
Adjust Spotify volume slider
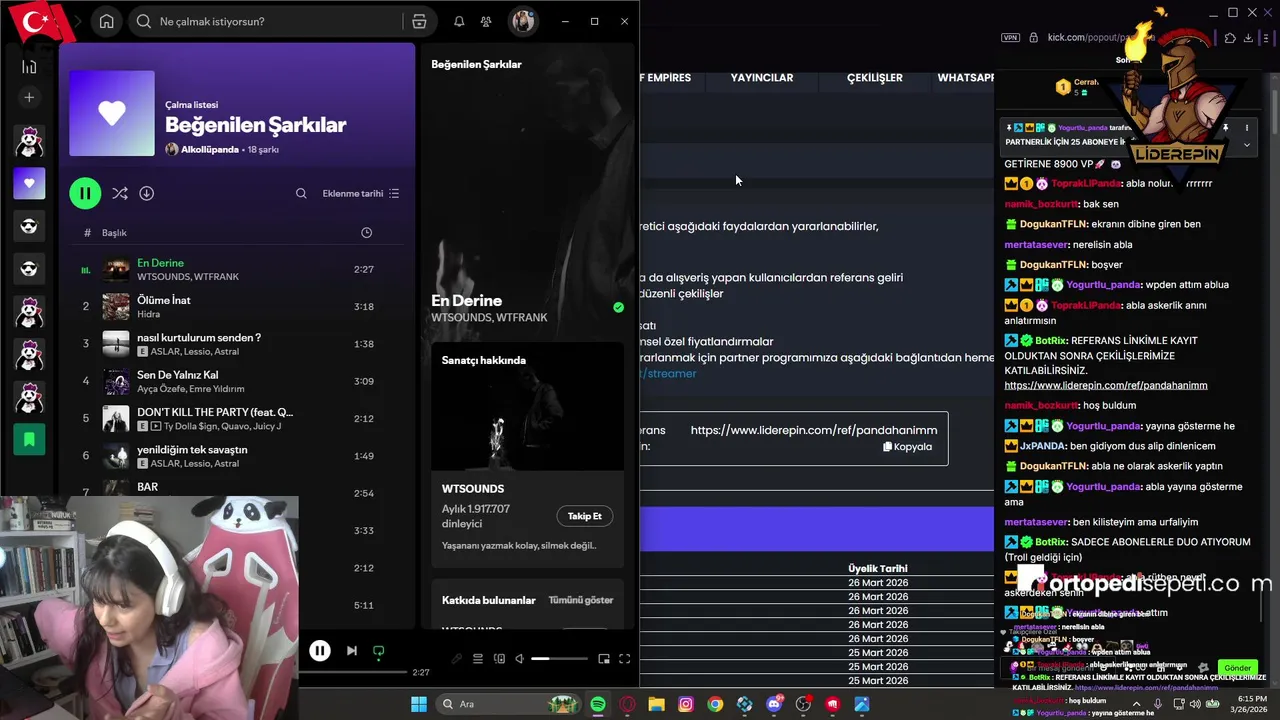(559, 659)
